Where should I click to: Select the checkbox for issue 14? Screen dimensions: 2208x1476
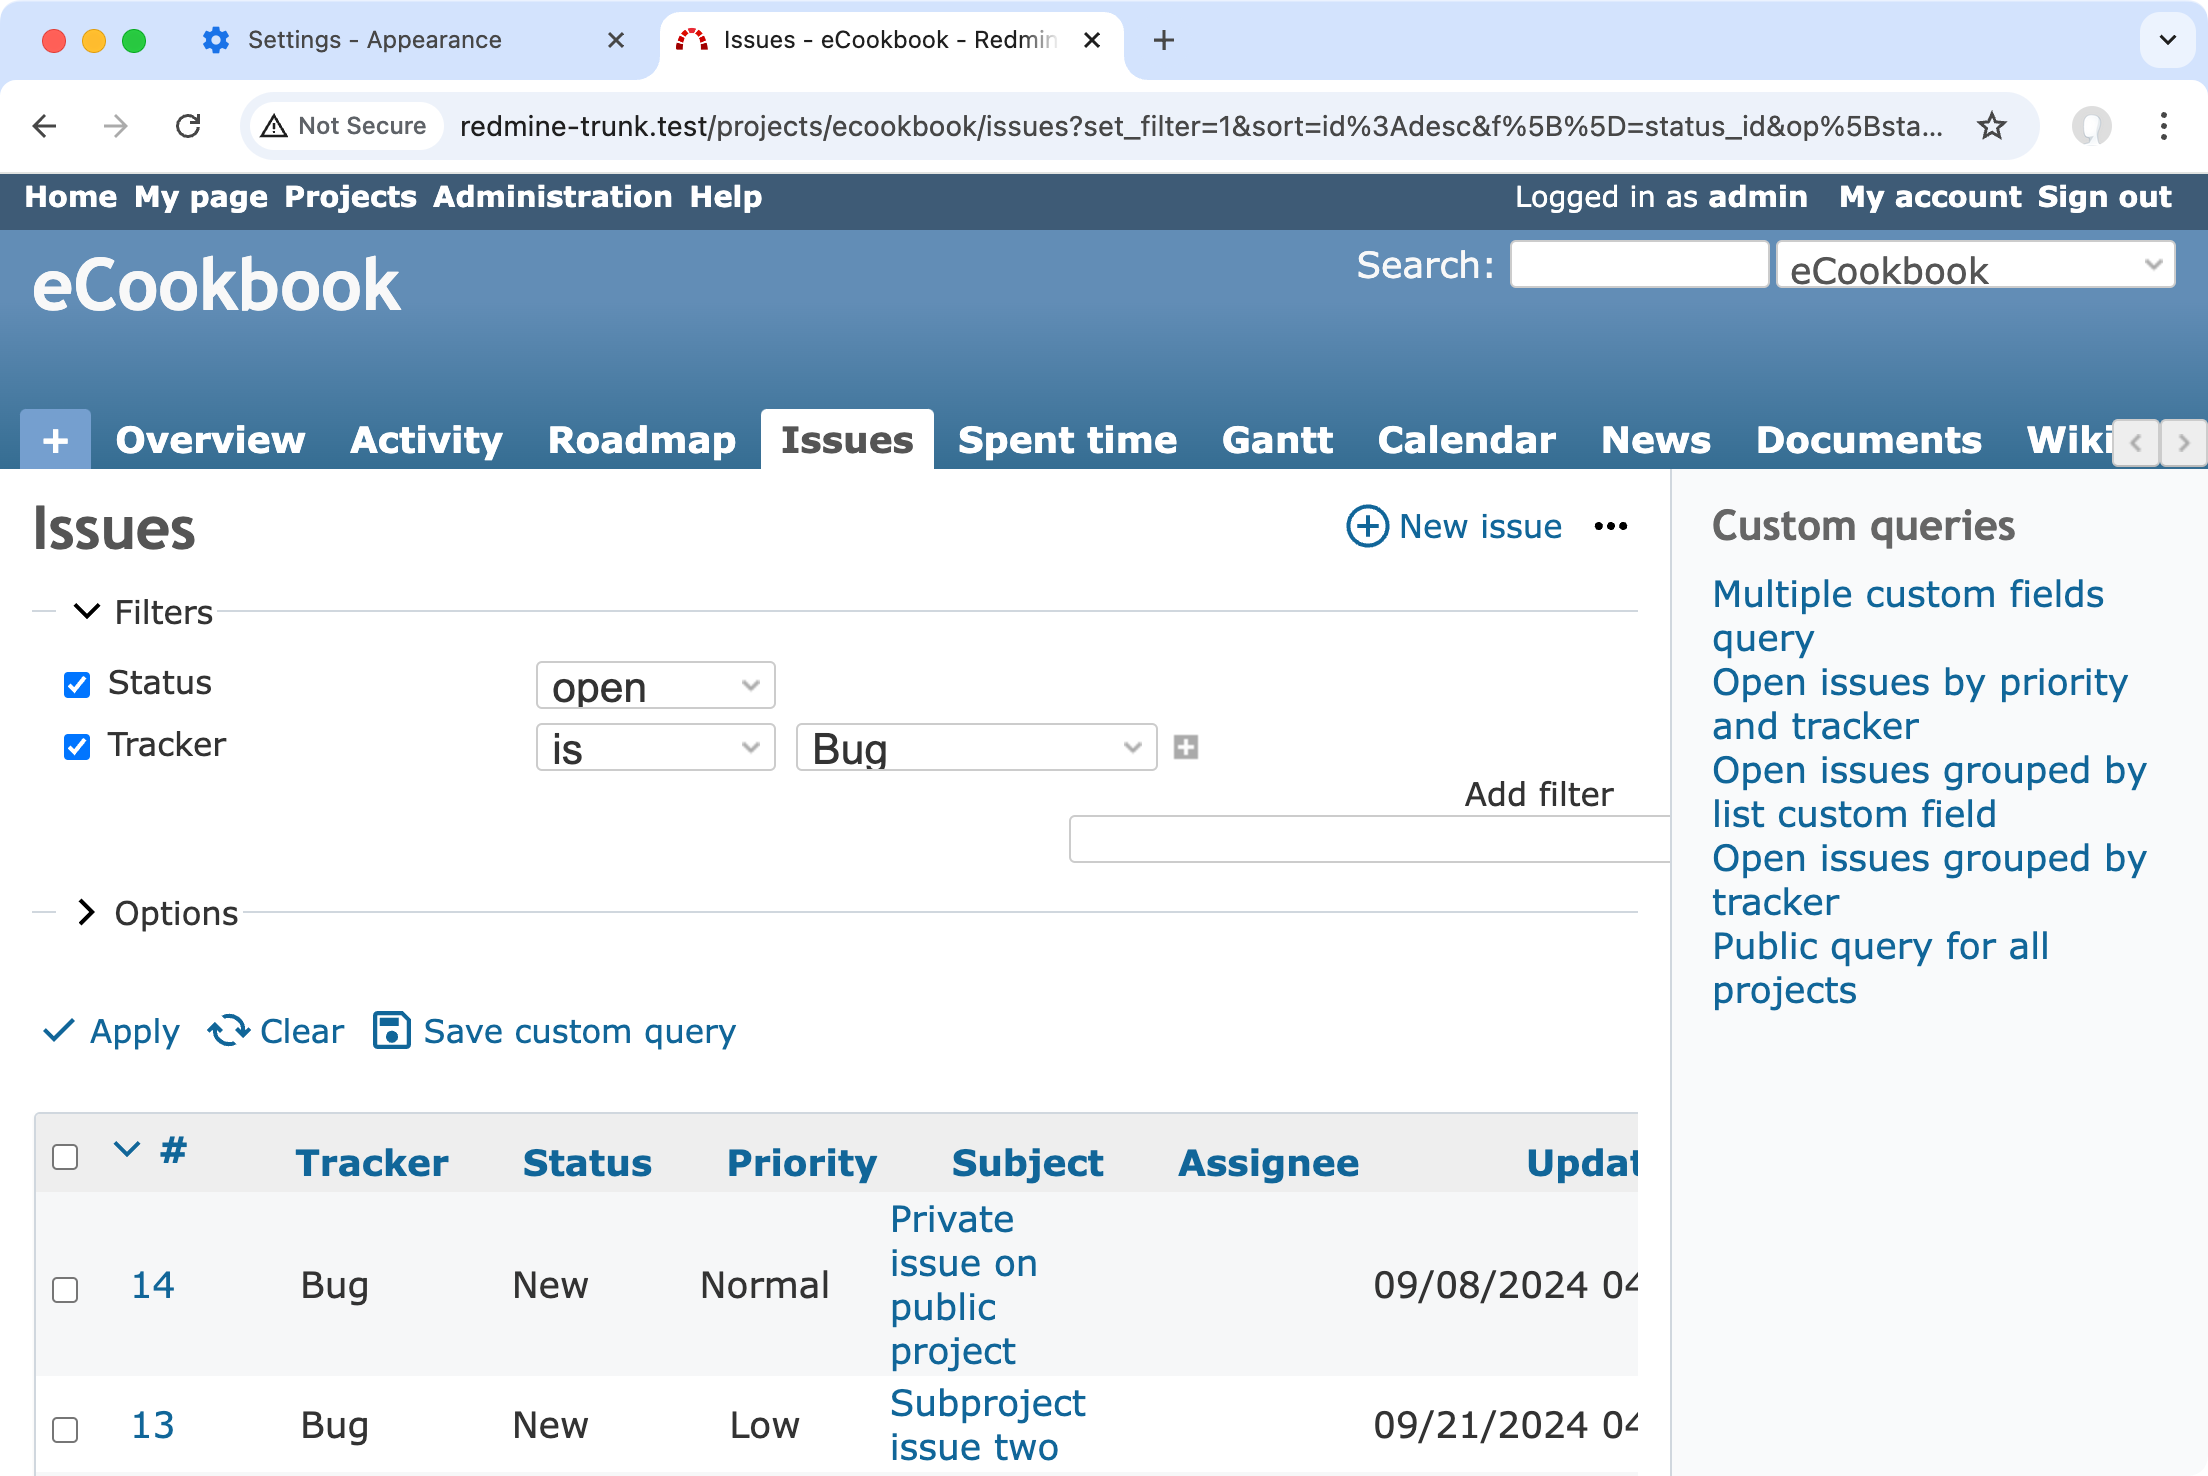coord(65,1290)
